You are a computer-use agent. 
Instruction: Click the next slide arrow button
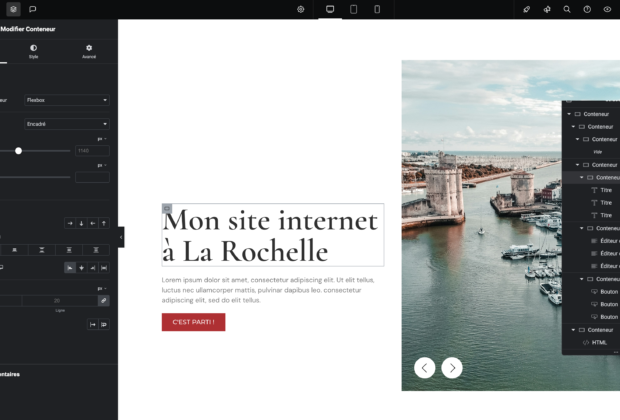(452, 368)
